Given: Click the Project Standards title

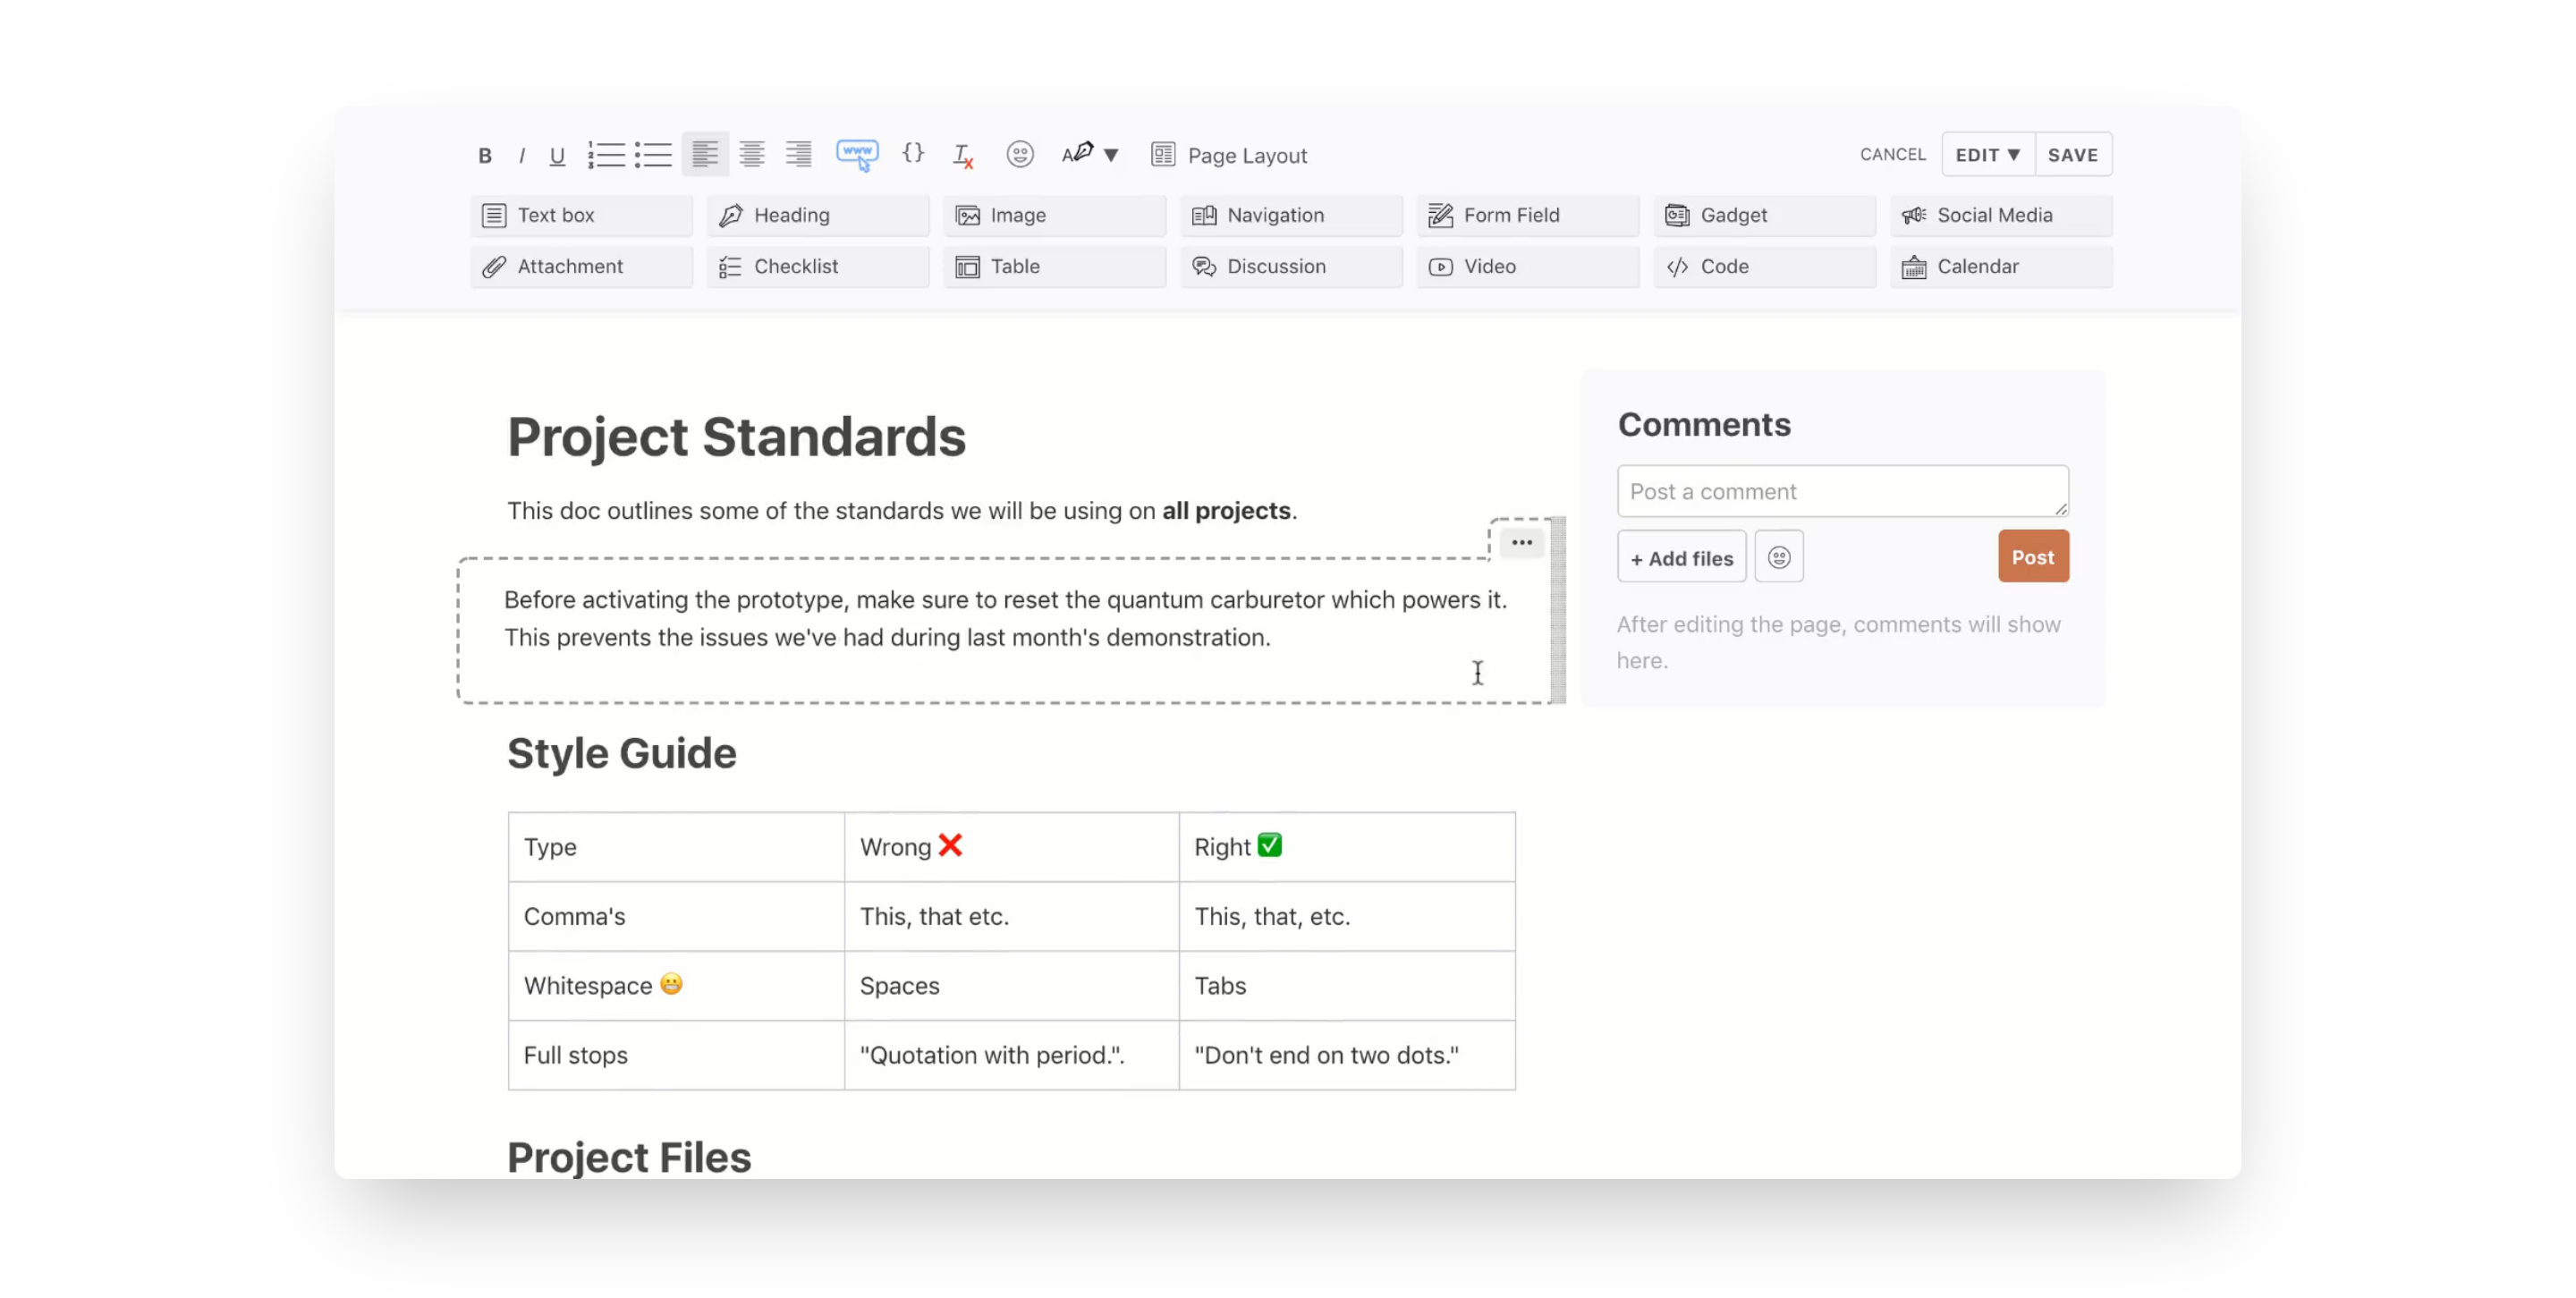Looking at the screenshot, I should coord(736,437).
